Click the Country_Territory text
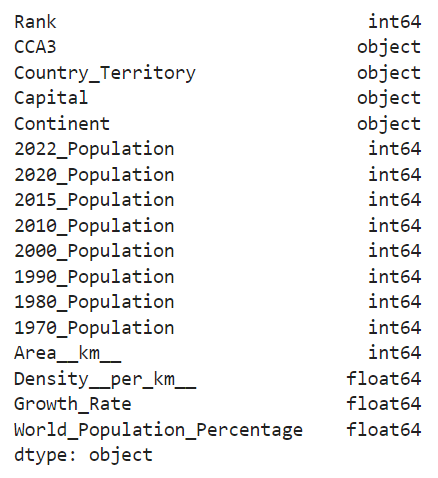Viewport: 438px width, 478px height. click(105, 73)
